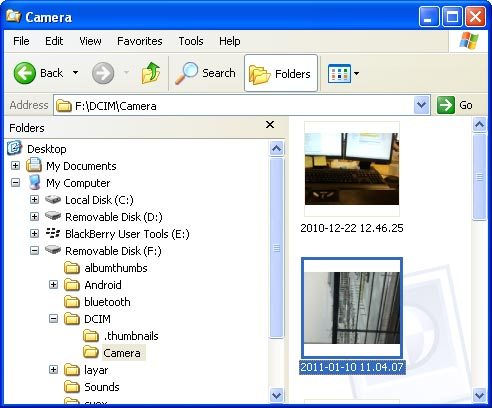The width and height of the screenshot is (492, 408).
Task: Open the Tools menu
Action: (x=191, y=41)
